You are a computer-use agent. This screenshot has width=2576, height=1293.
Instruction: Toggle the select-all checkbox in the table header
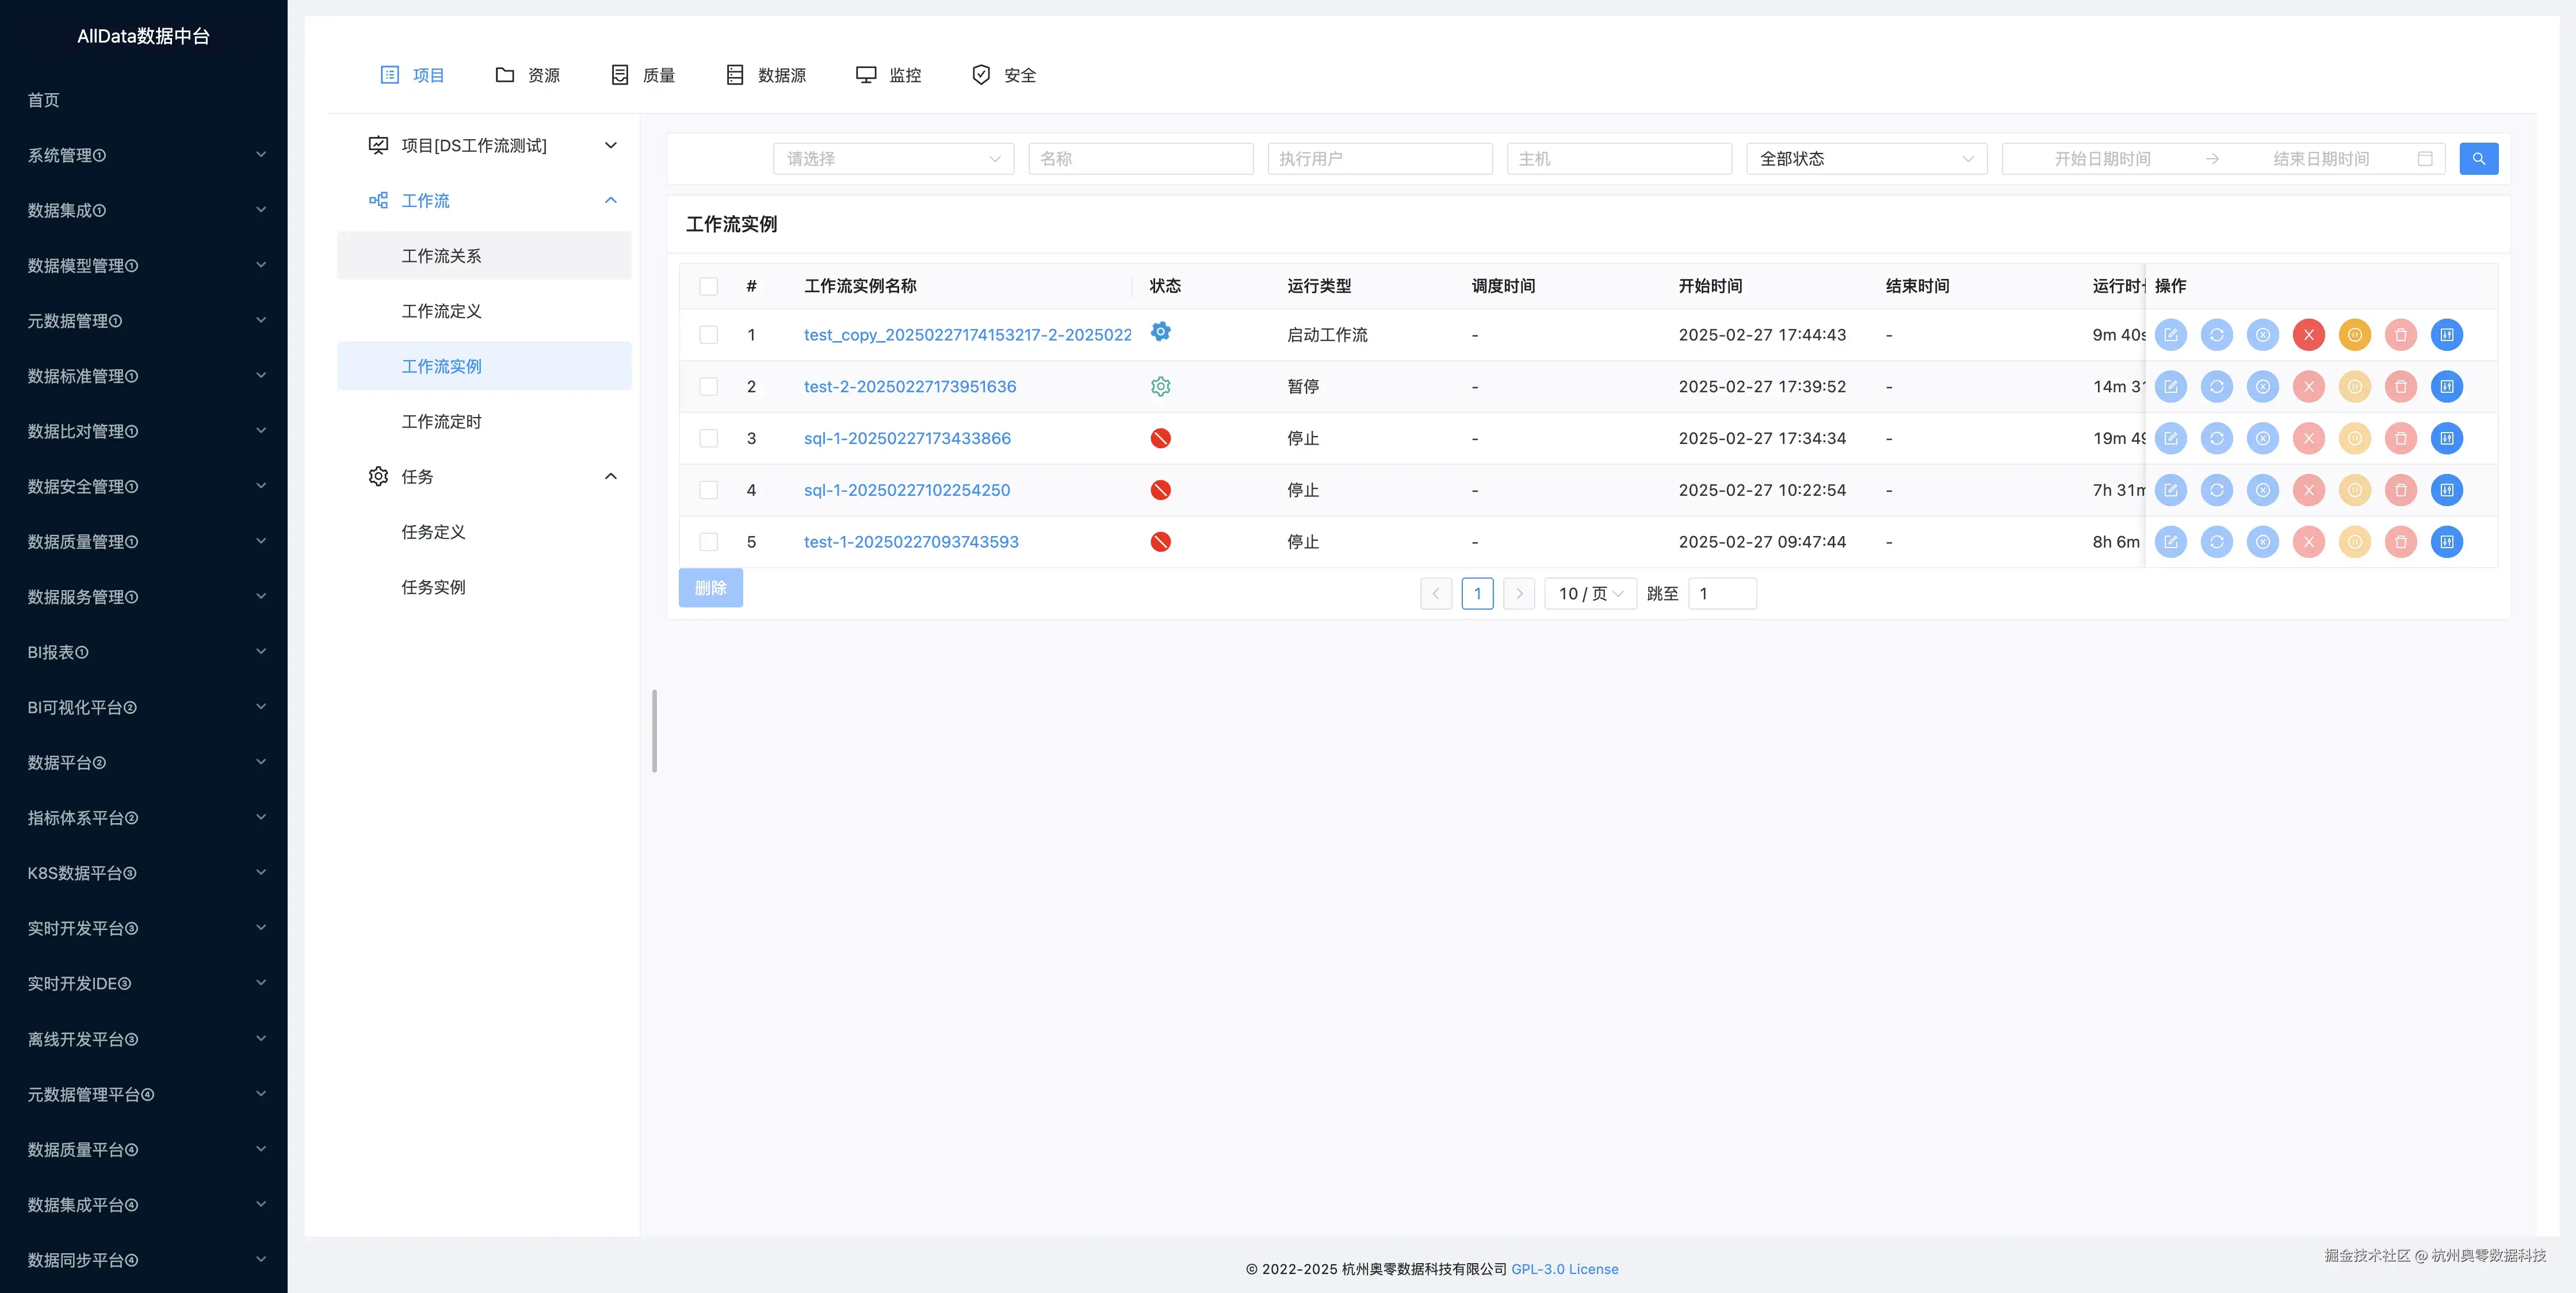coord(709,286)
